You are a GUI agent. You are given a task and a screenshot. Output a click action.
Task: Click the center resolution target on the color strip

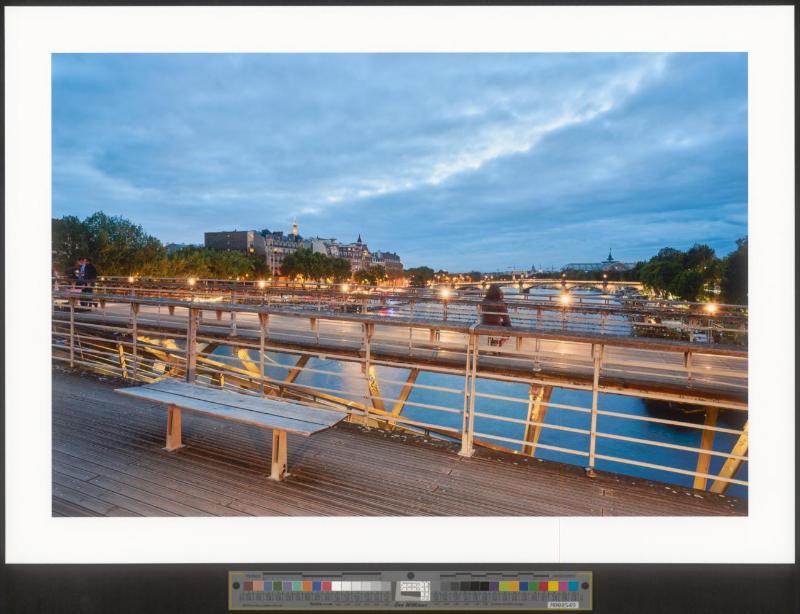coord(413,589)
